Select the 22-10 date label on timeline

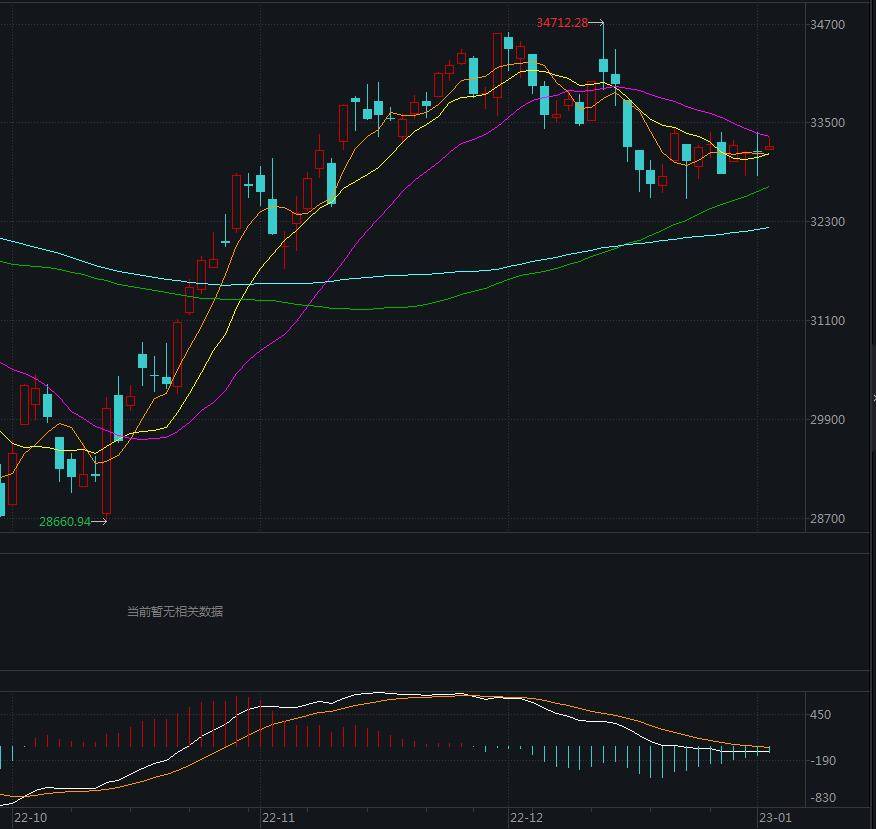(x=30, y=818)
